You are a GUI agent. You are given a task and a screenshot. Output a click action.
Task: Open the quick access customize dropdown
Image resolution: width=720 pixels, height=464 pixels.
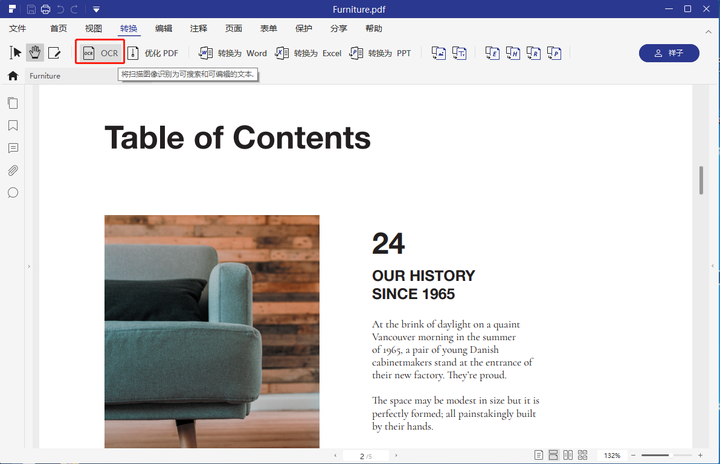coord(96,9)
